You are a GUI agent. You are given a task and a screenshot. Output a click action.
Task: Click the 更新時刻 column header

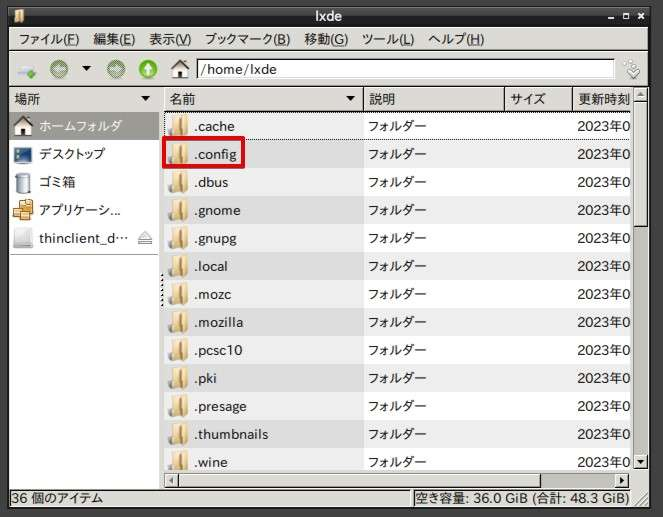(602, 99)
